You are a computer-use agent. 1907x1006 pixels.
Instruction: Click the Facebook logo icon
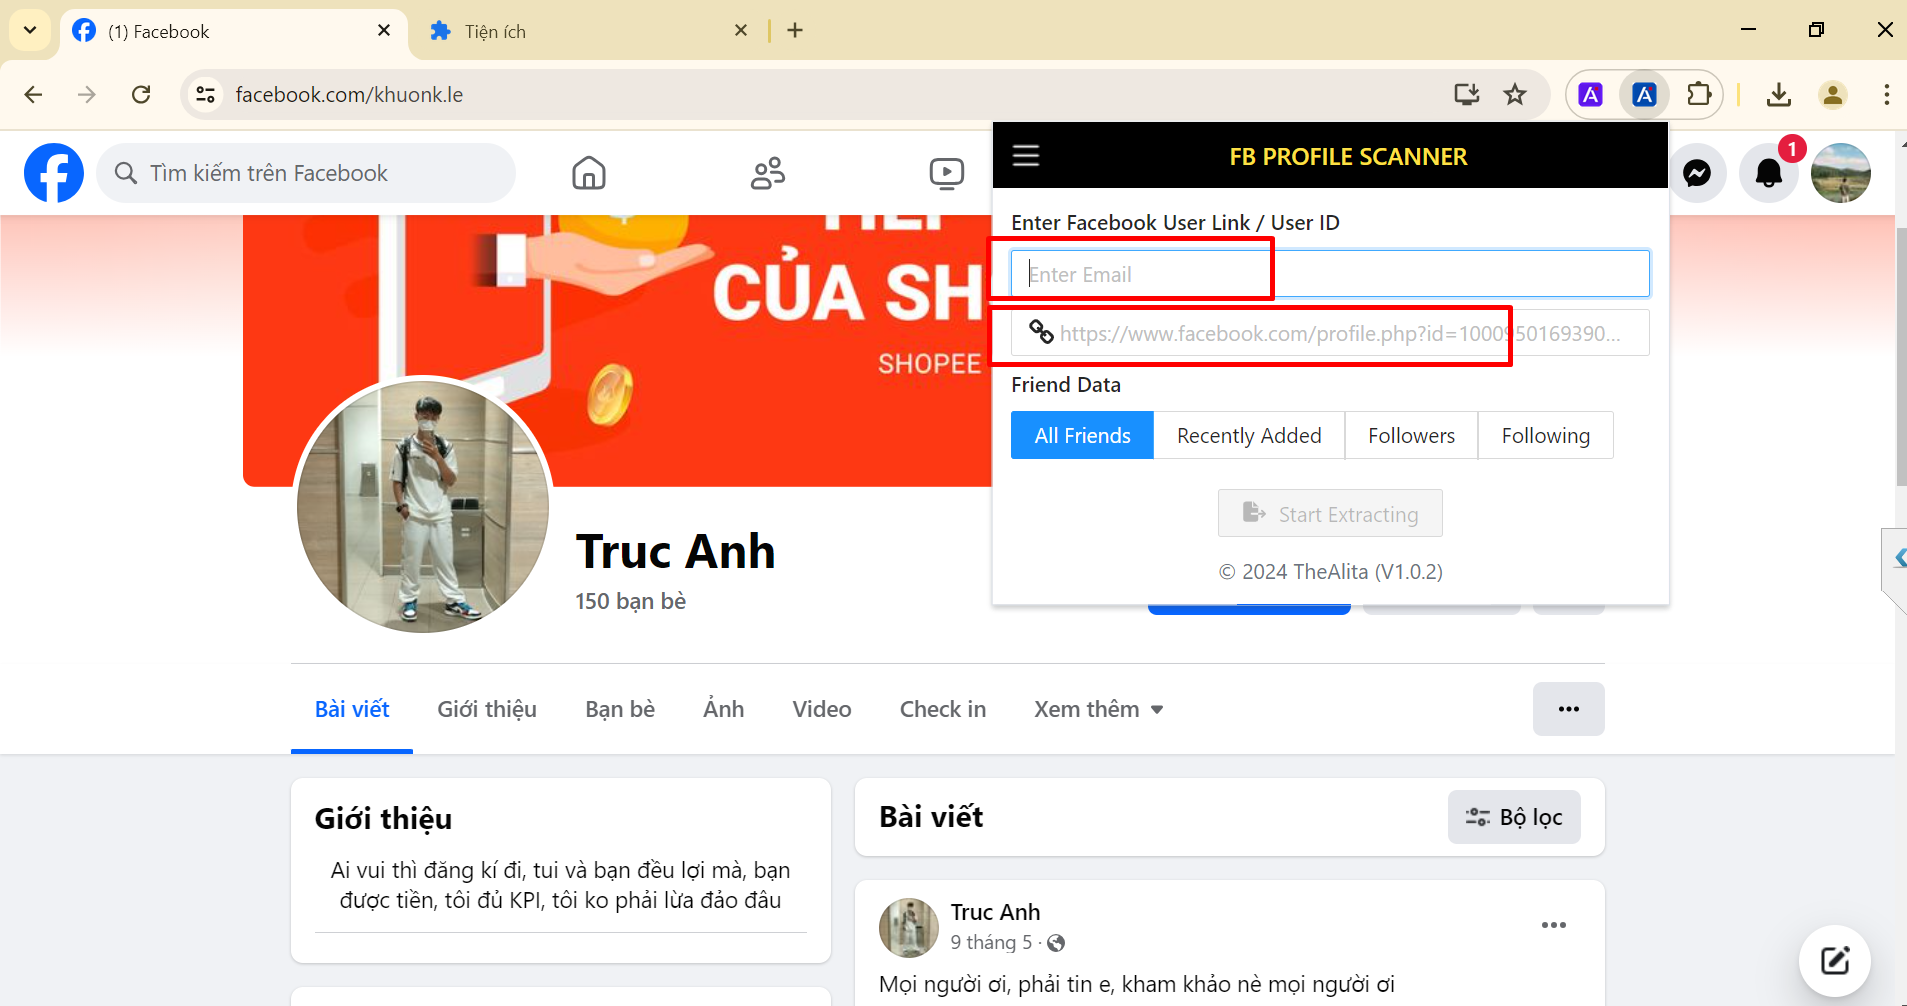pos(54,173)
